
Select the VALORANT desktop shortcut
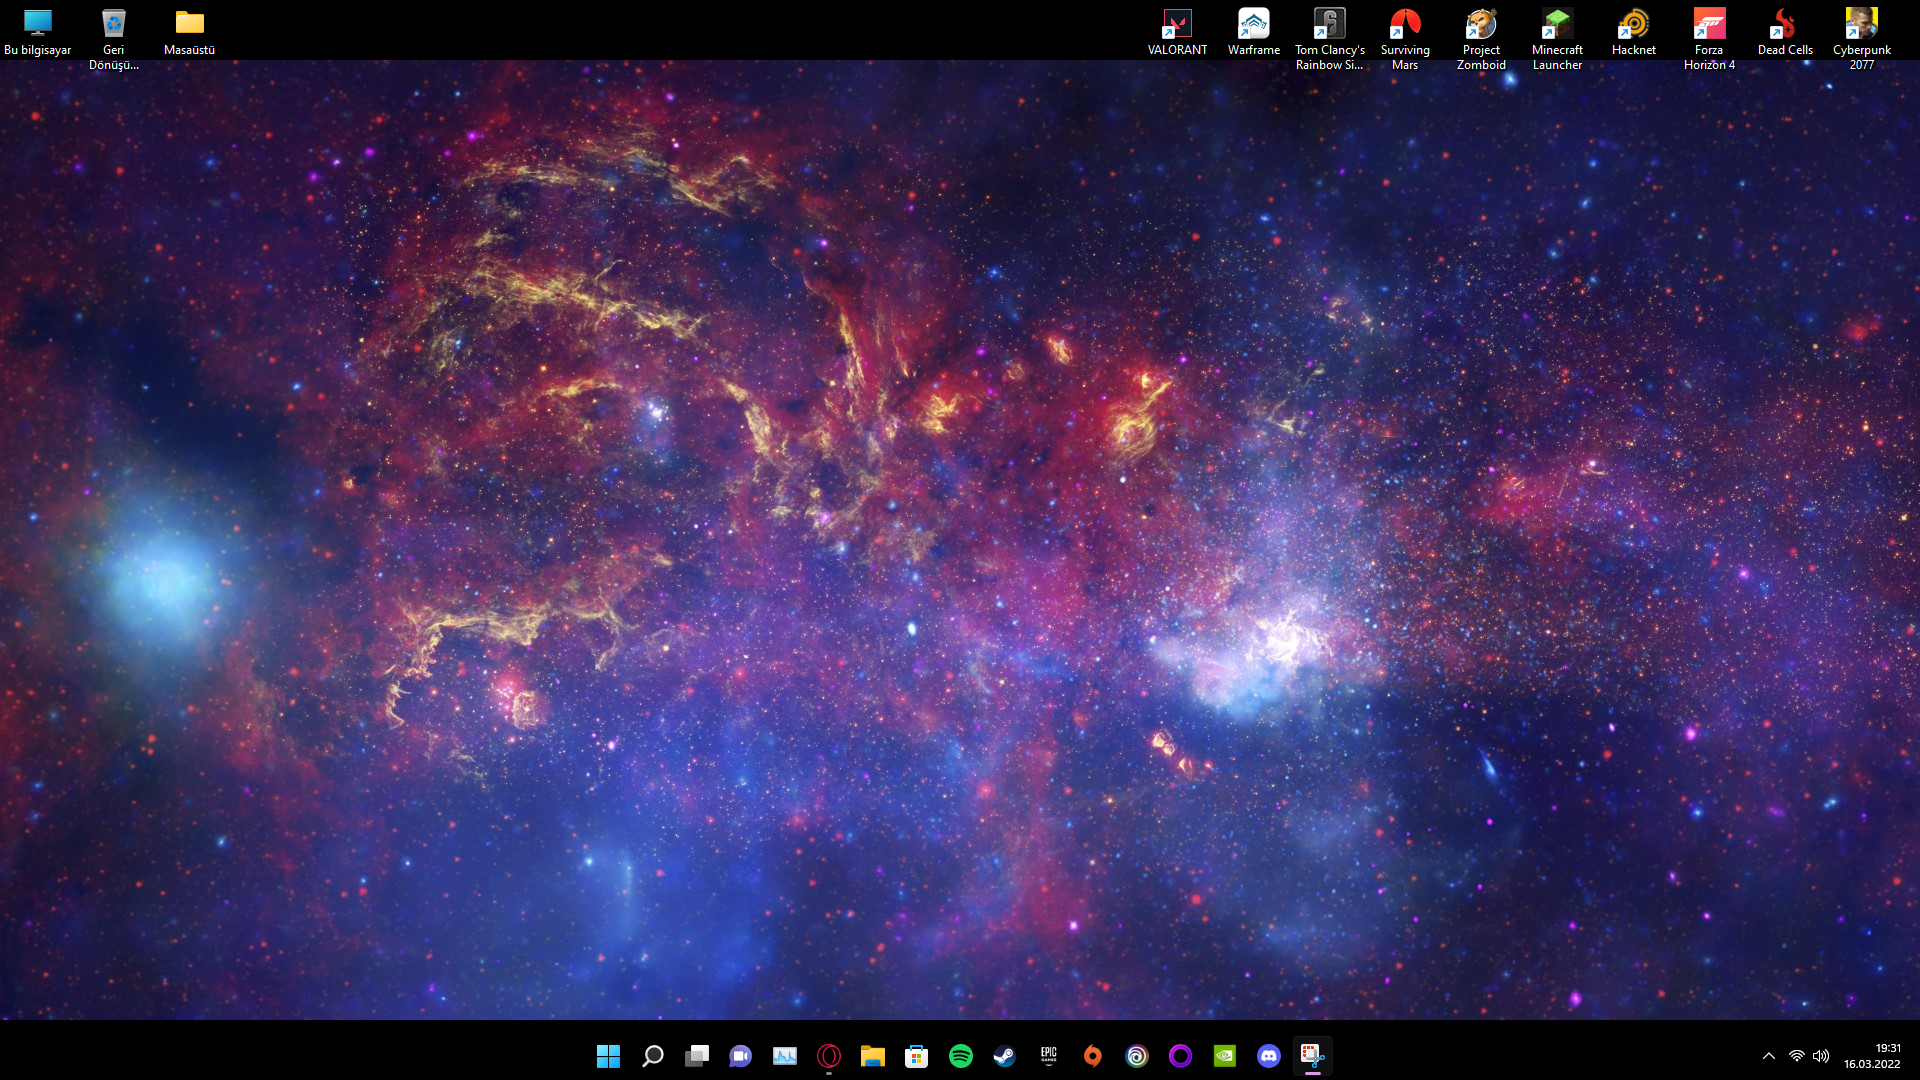[1177, 33]
